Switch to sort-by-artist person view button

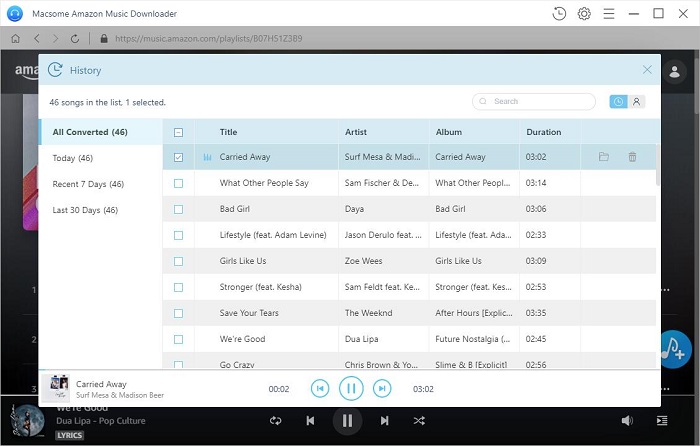(636, 102)
